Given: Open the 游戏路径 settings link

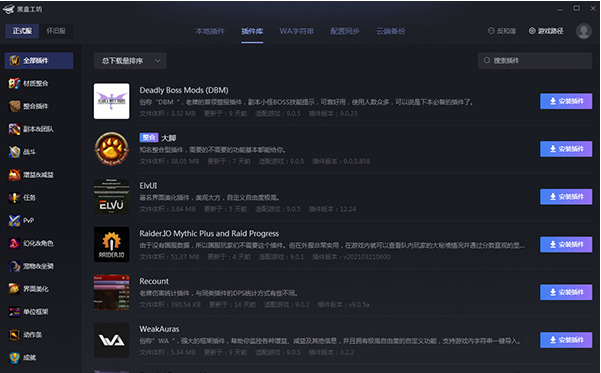Looking at the screenshot, I should coord(546,31).
